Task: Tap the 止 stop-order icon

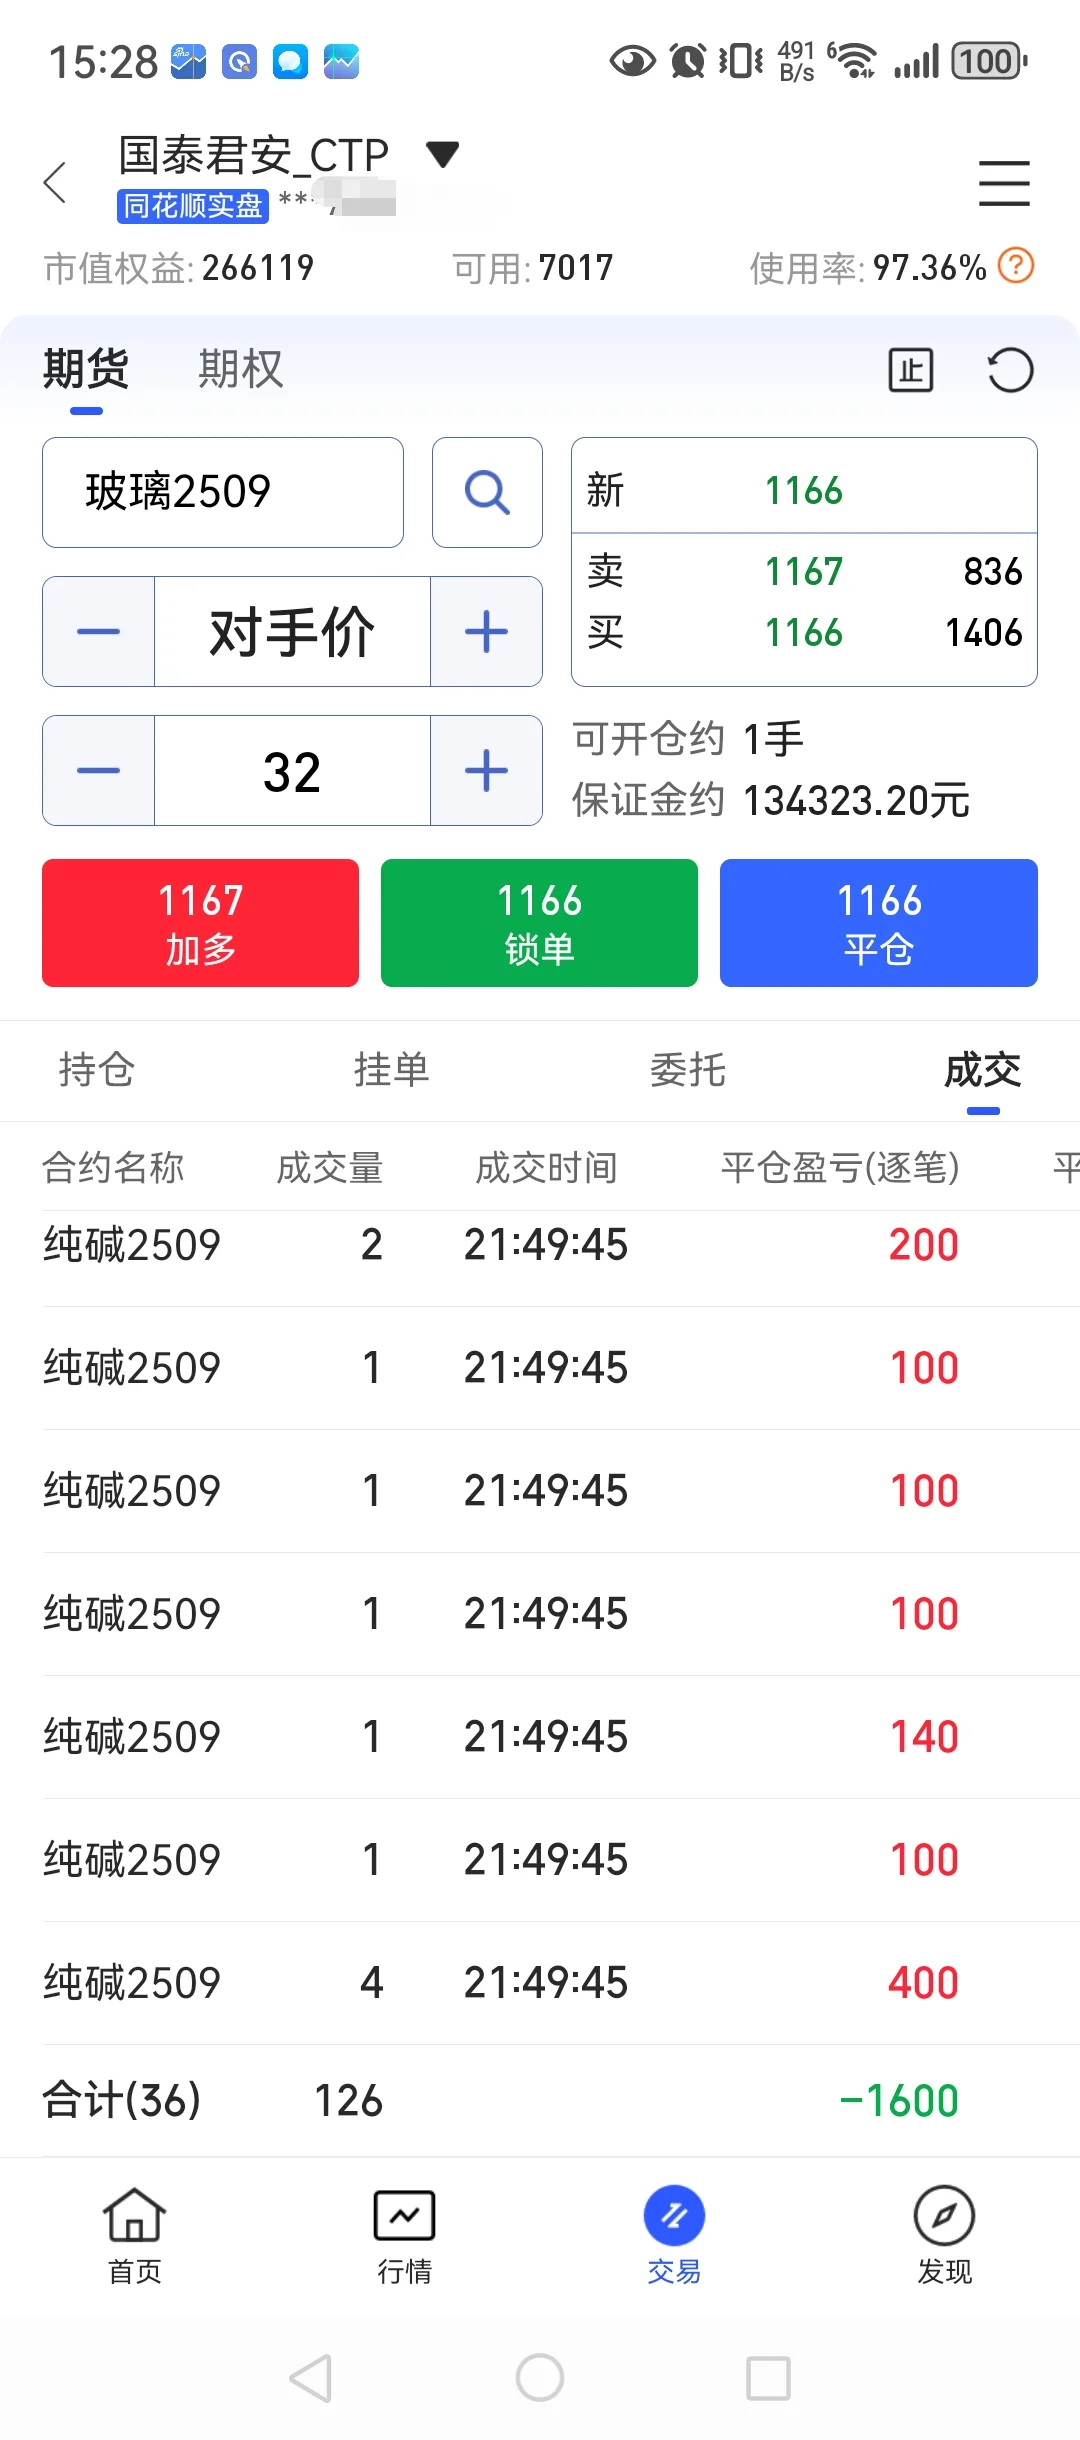Action: [911, 370]
